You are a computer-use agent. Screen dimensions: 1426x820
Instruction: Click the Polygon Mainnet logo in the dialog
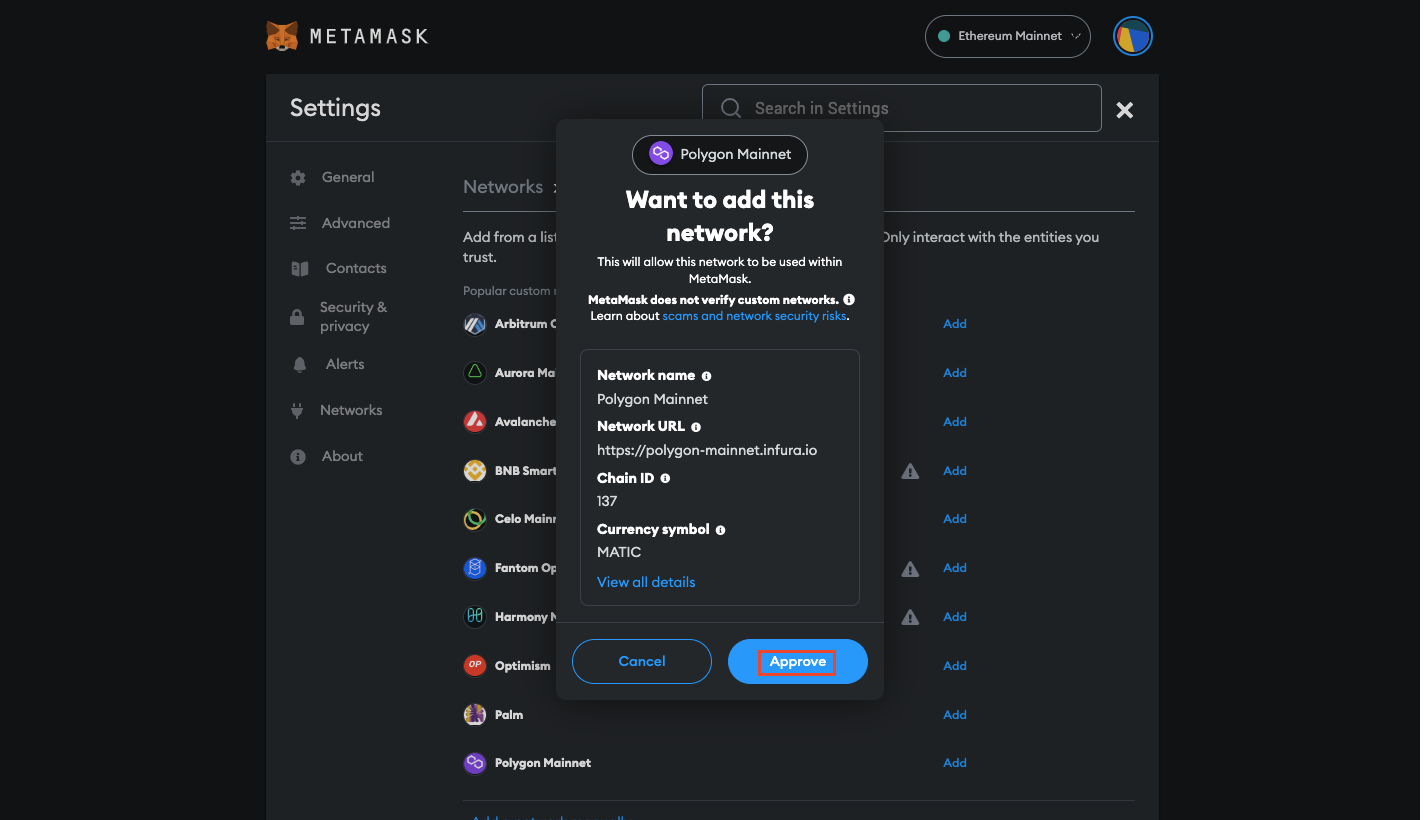click(x=659, y=154)
